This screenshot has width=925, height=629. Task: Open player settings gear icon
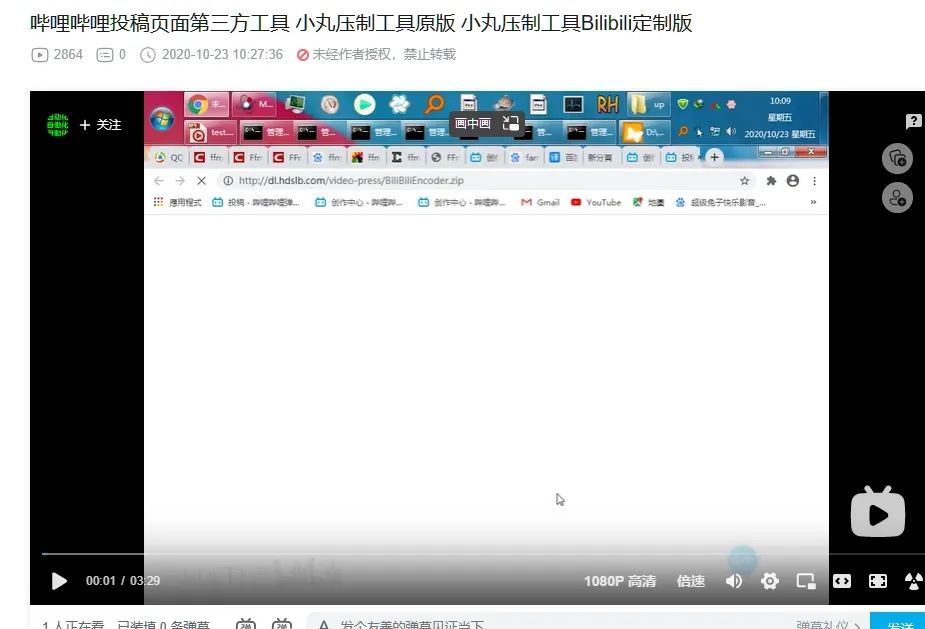[769, 581]
